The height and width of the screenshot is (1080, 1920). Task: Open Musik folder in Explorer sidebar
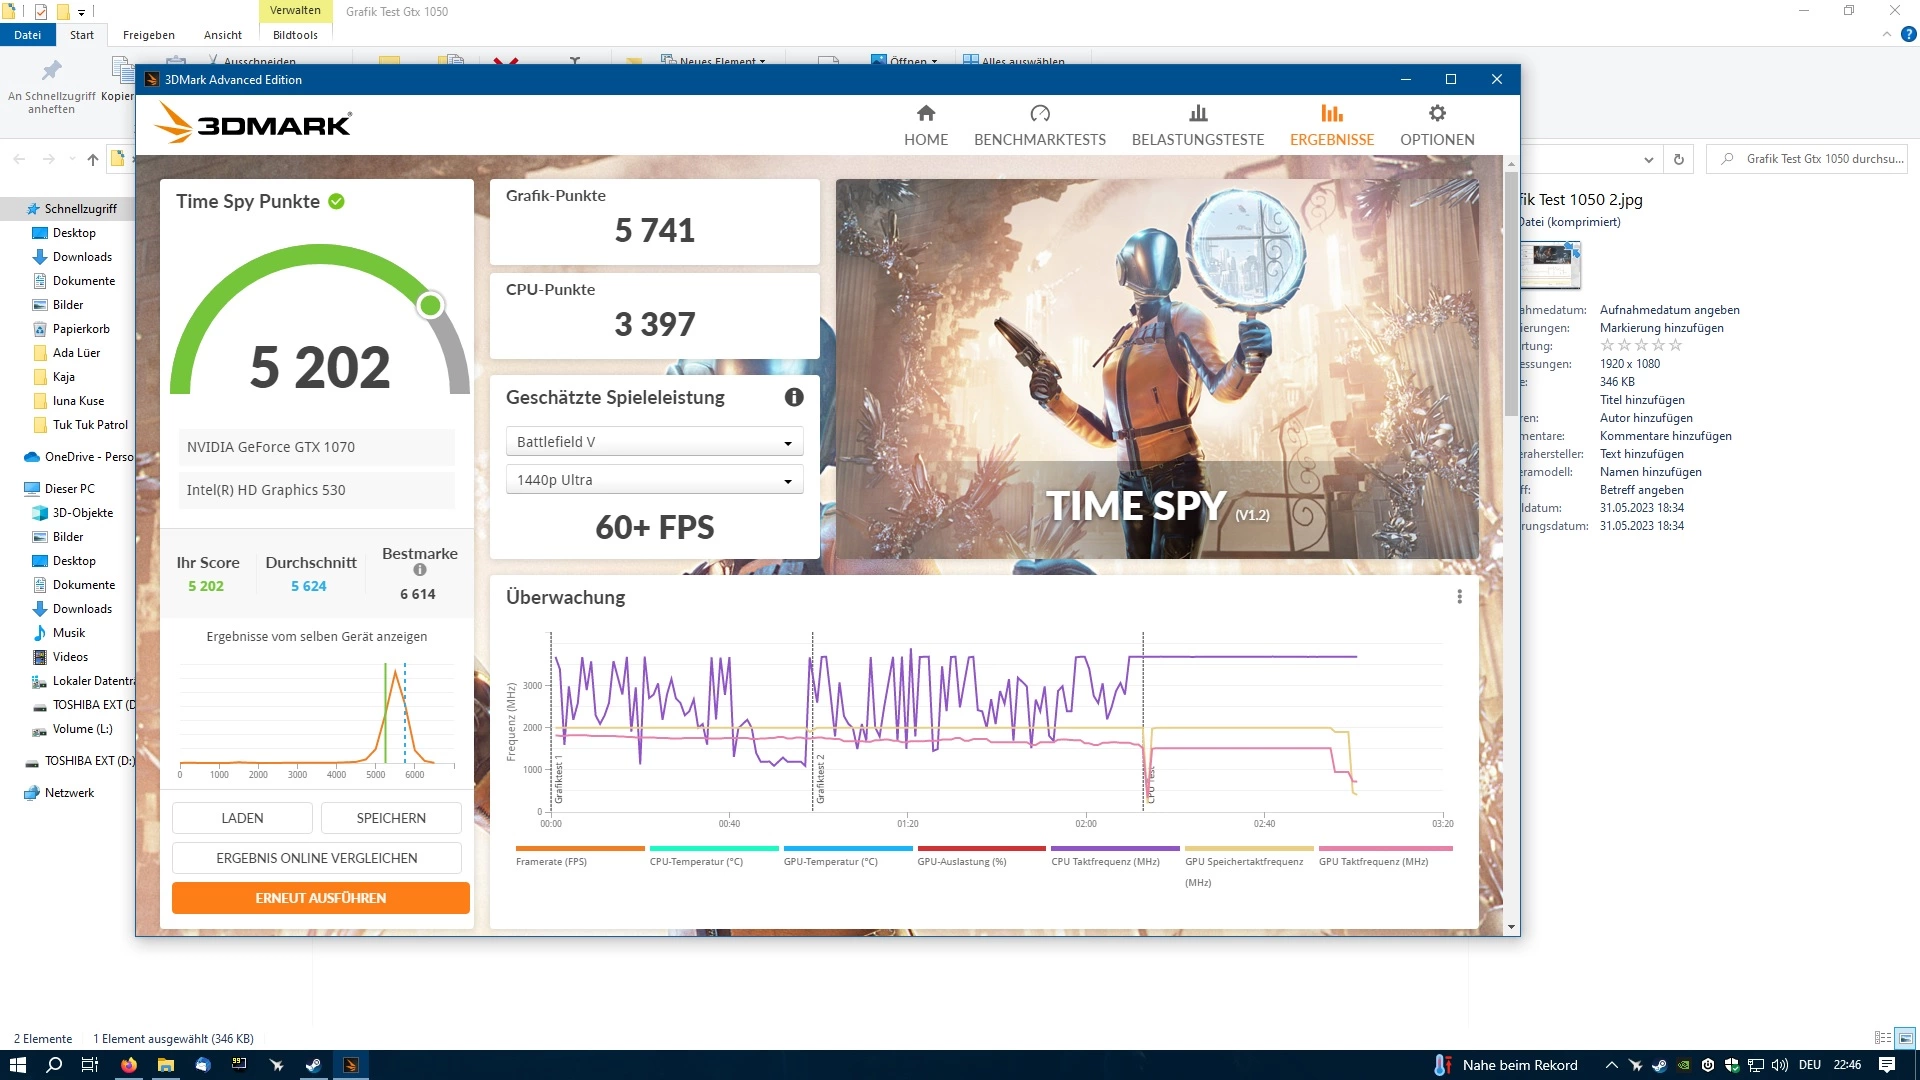coord(68,633)
